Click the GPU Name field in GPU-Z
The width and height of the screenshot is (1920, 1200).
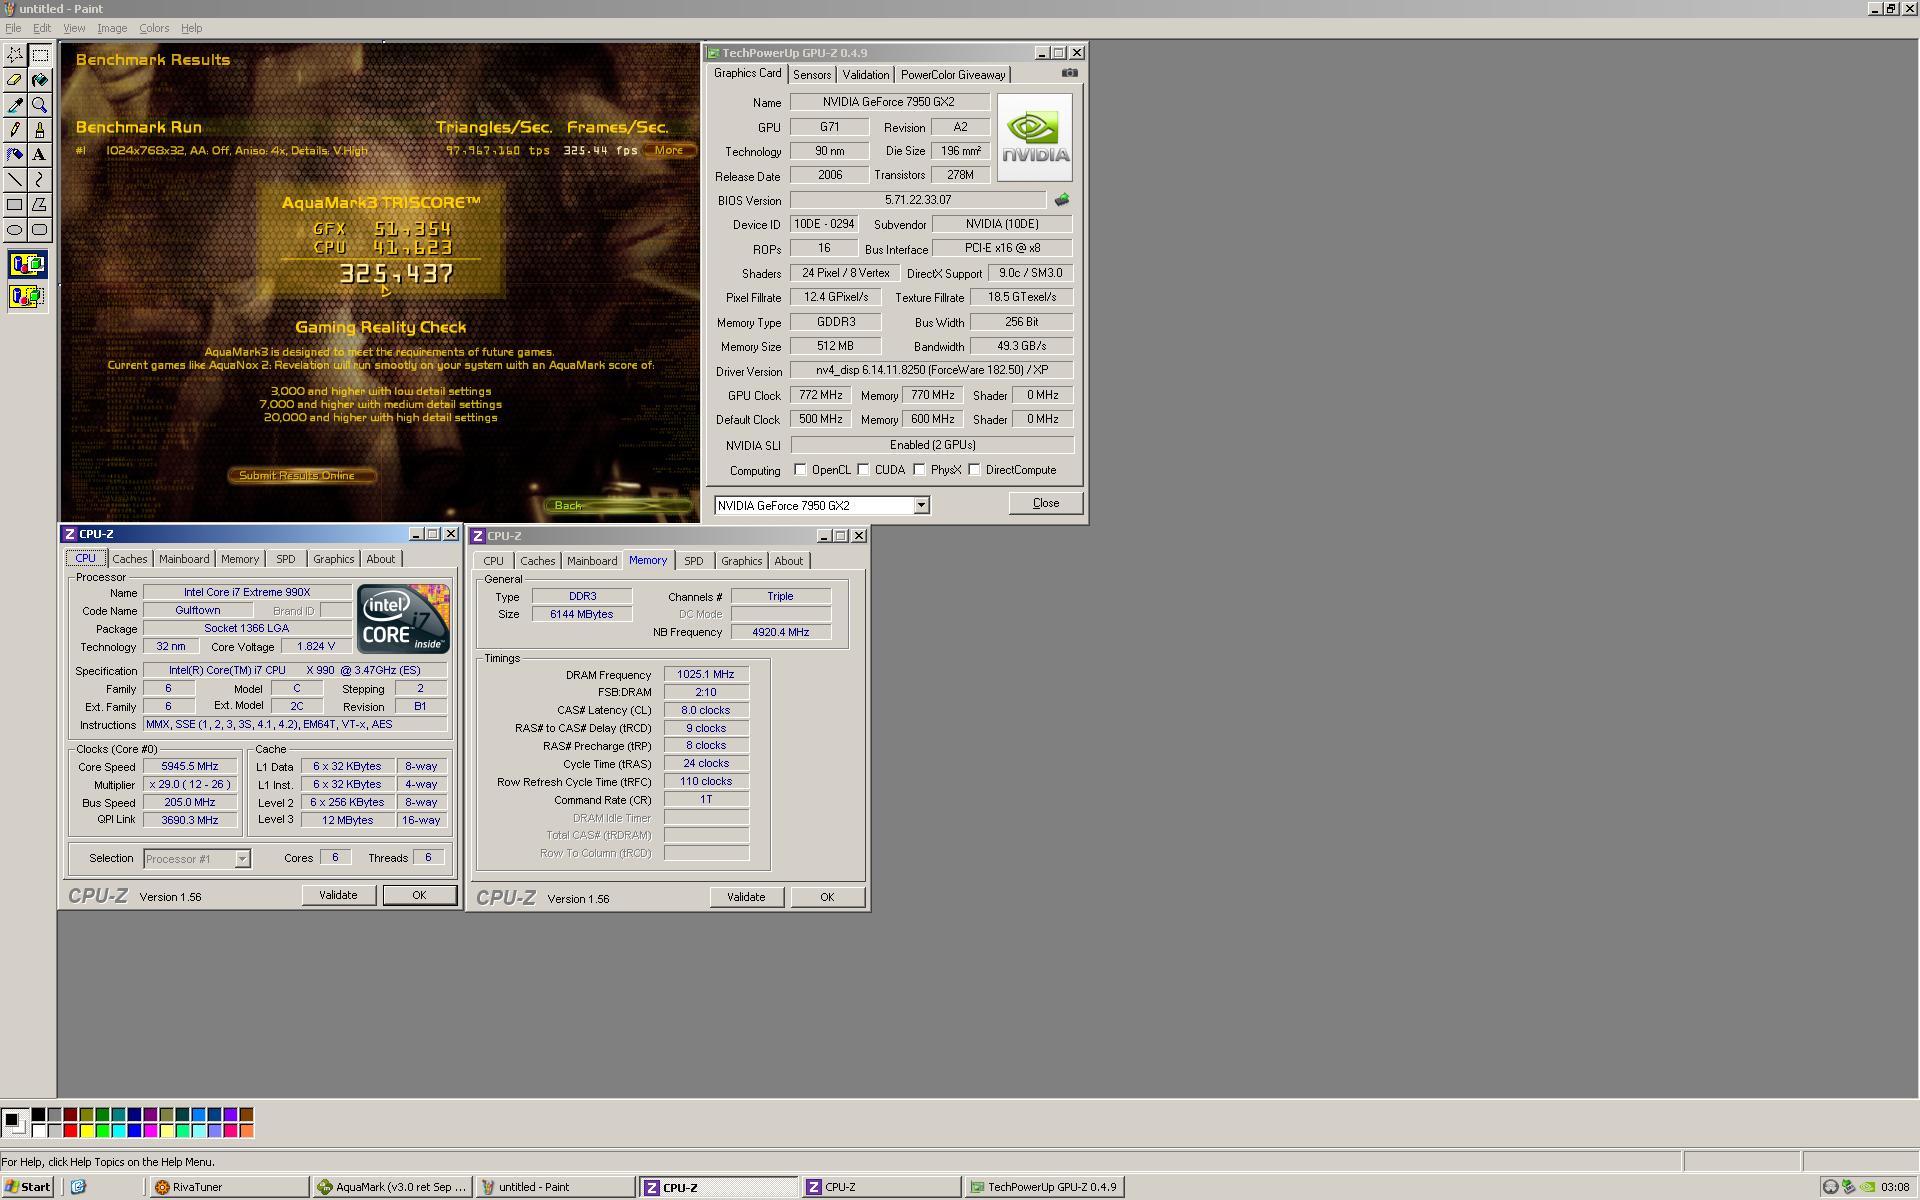tap(889, 102)
